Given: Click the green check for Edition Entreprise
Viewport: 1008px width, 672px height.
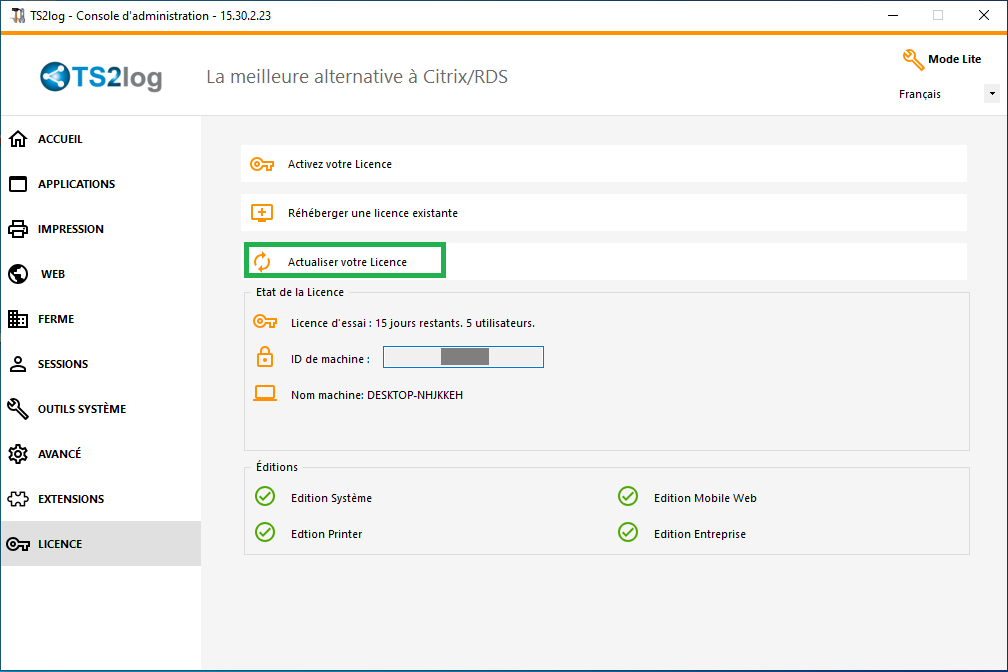Looking at the screenshot, I should 628,532.
